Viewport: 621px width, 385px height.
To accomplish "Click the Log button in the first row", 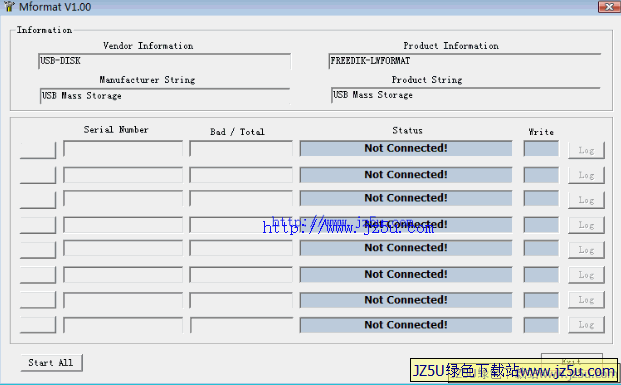I will click(x=586, y=151).
